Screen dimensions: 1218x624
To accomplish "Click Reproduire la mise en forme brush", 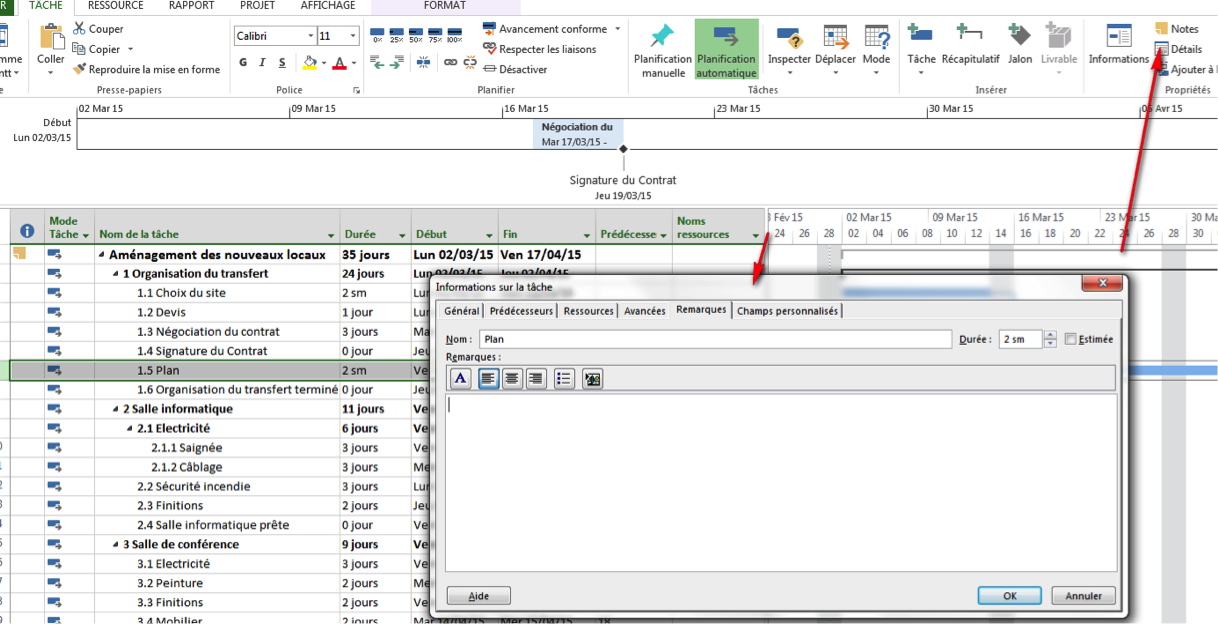I will 79,69.
